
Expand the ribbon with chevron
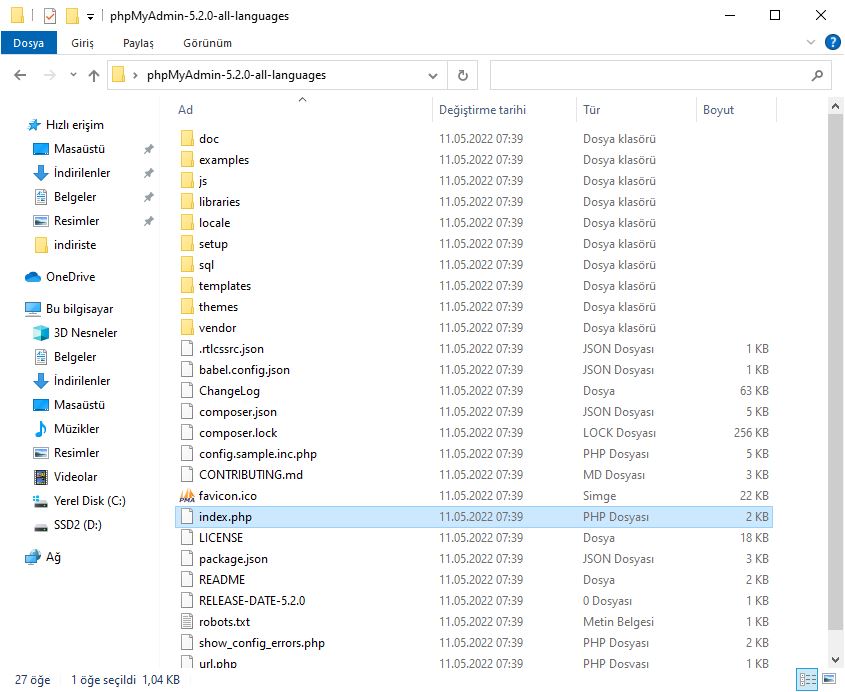(x=811, y=42)
